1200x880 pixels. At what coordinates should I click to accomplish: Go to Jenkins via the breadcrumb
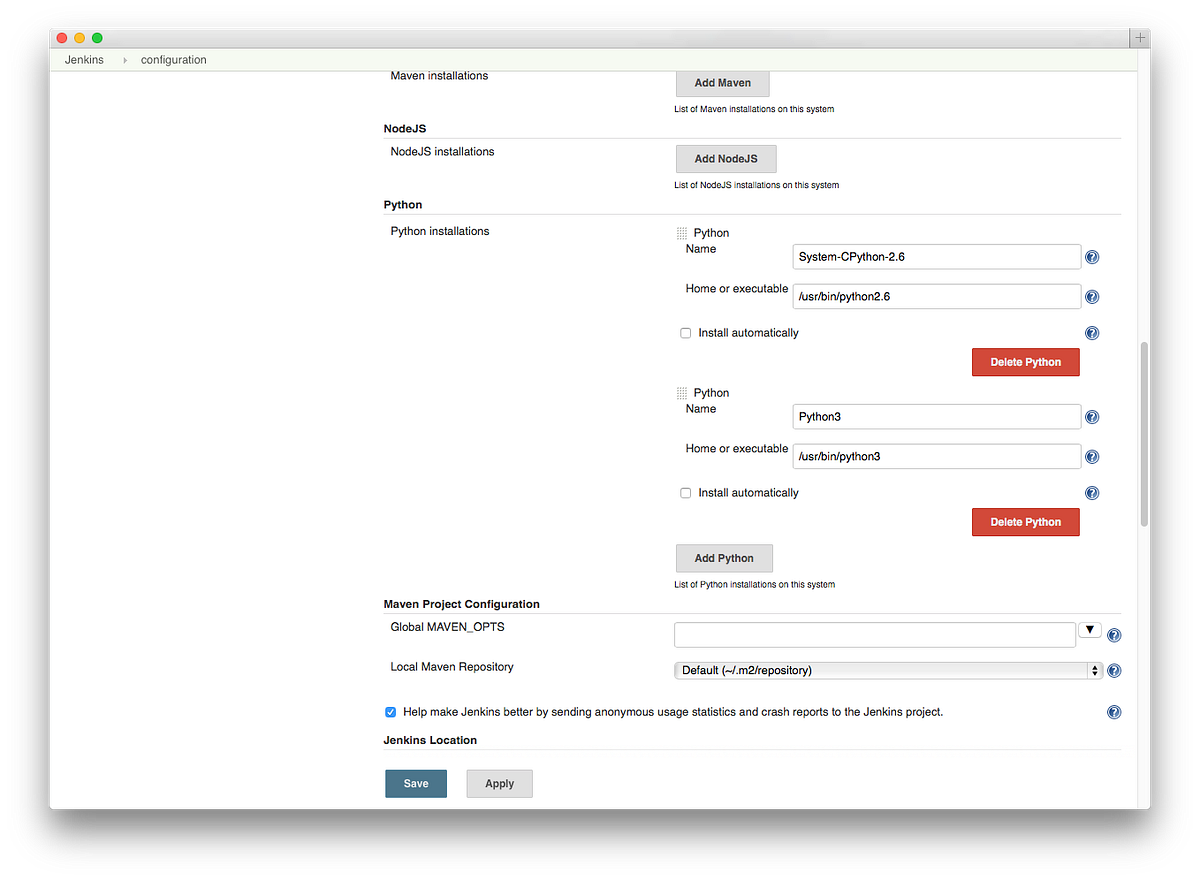click(x=84, y=59)
